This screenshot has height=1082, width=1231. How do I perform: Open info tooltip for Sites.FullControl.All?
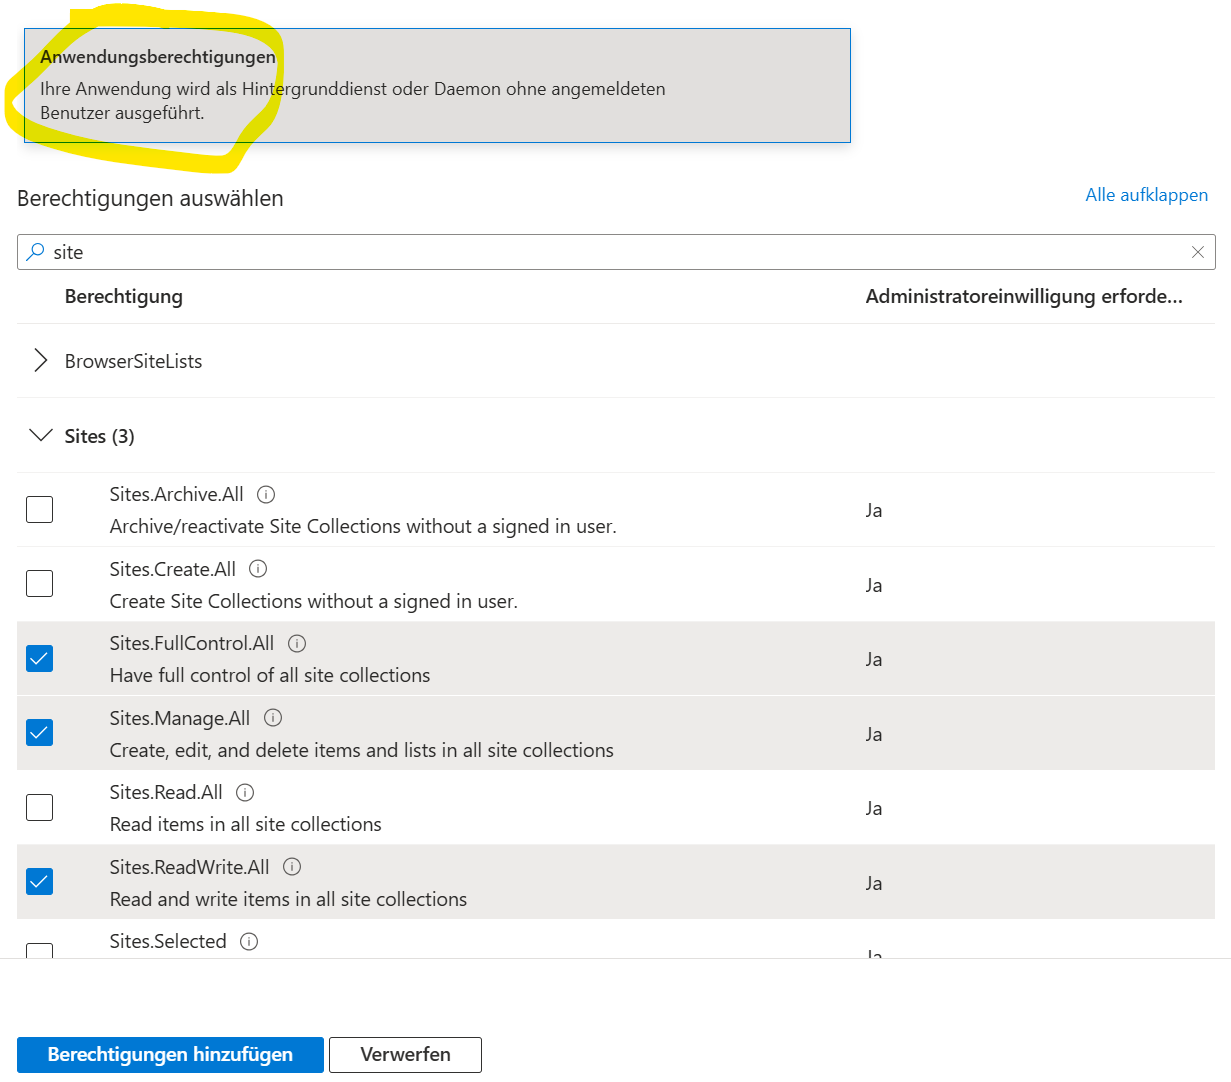tap(297, 644)
